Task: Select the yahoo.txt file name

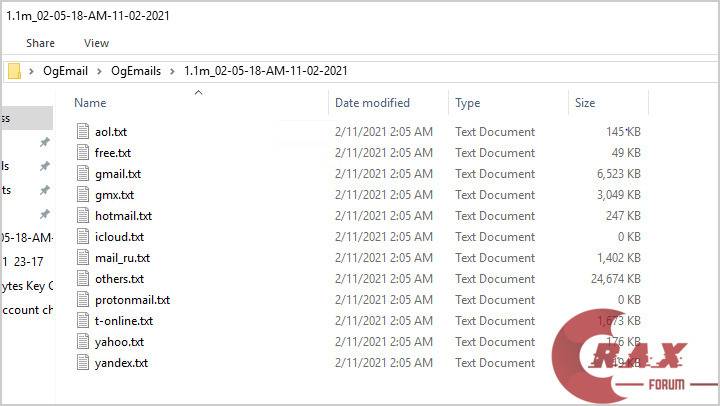Action: pyautogui.click(x=119, y=342)
